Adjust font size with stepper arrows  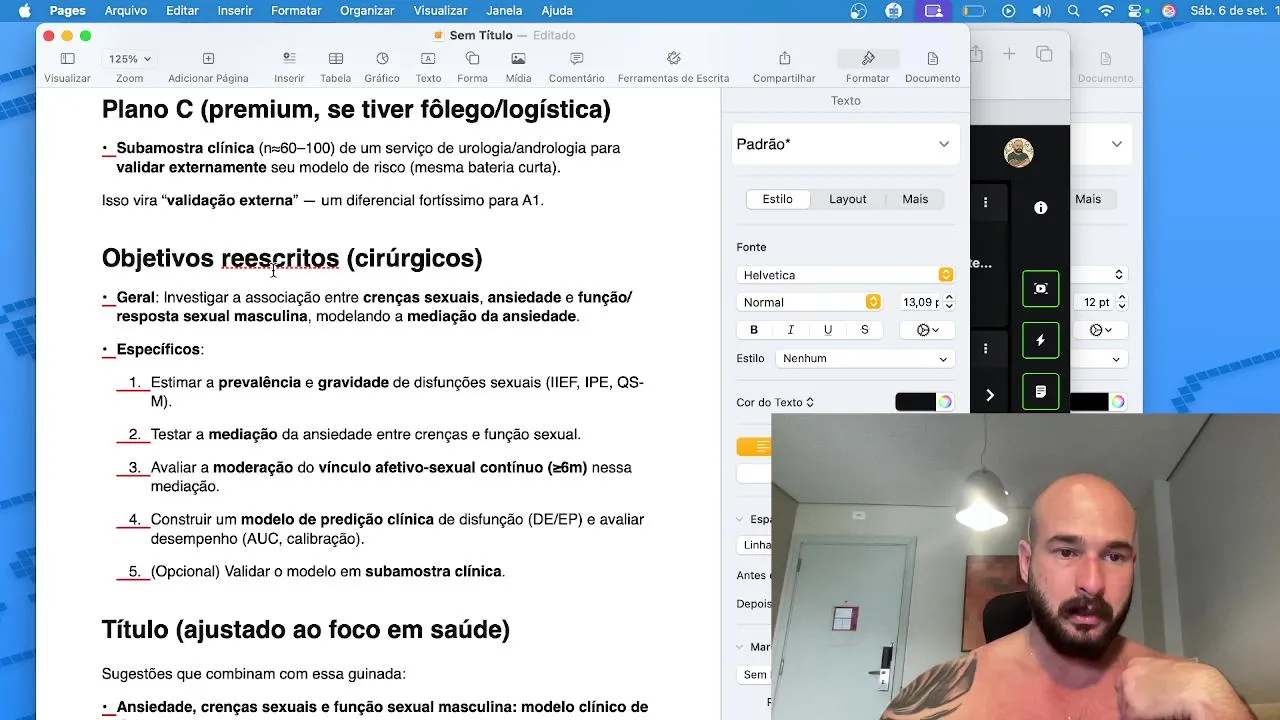[949, 302]
